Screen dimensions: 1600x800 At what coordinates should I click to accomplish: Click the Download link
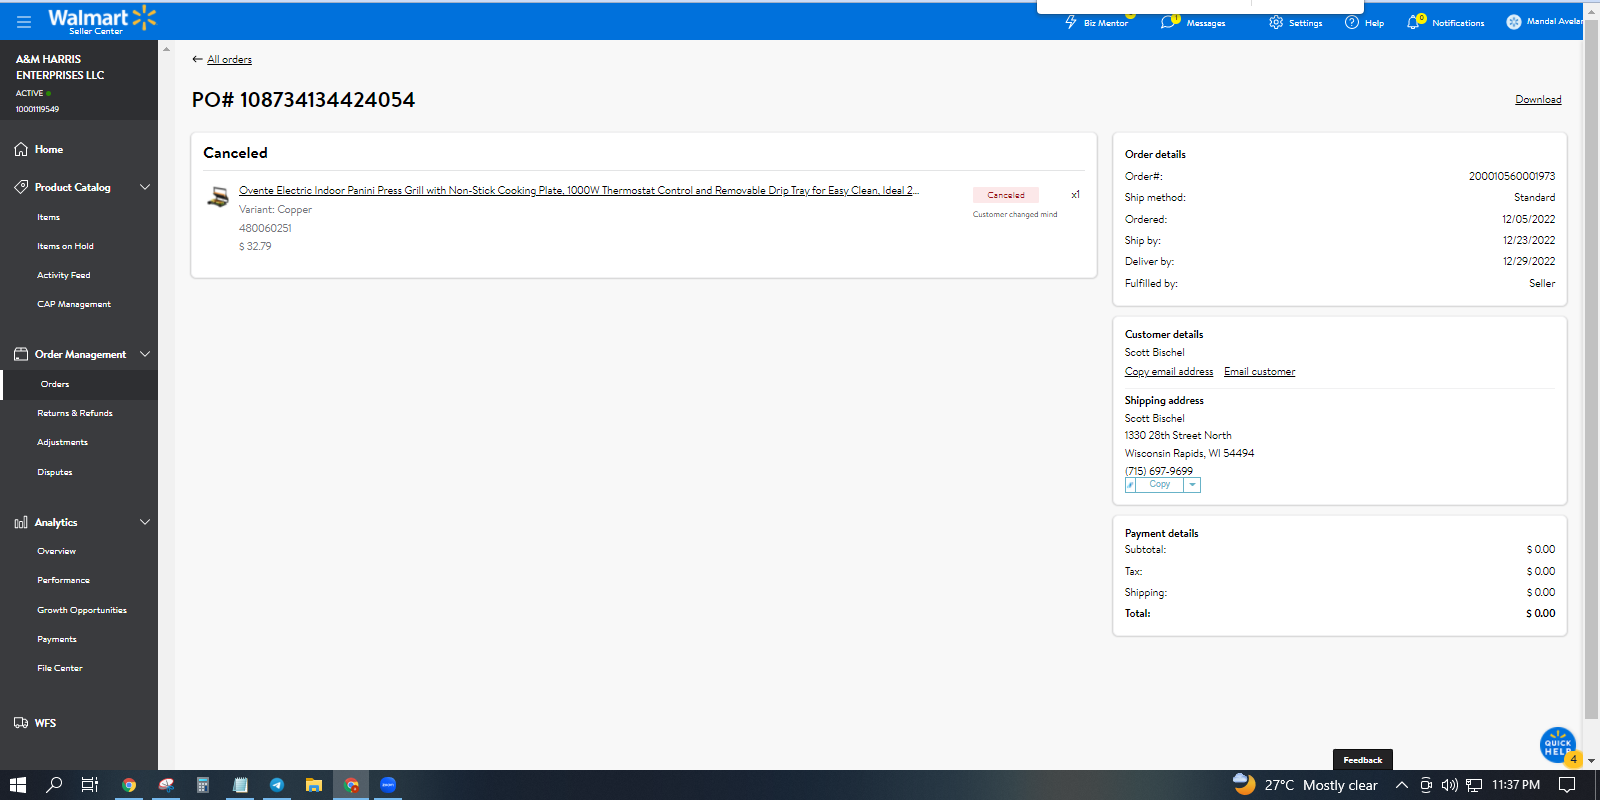[1538, 100]
